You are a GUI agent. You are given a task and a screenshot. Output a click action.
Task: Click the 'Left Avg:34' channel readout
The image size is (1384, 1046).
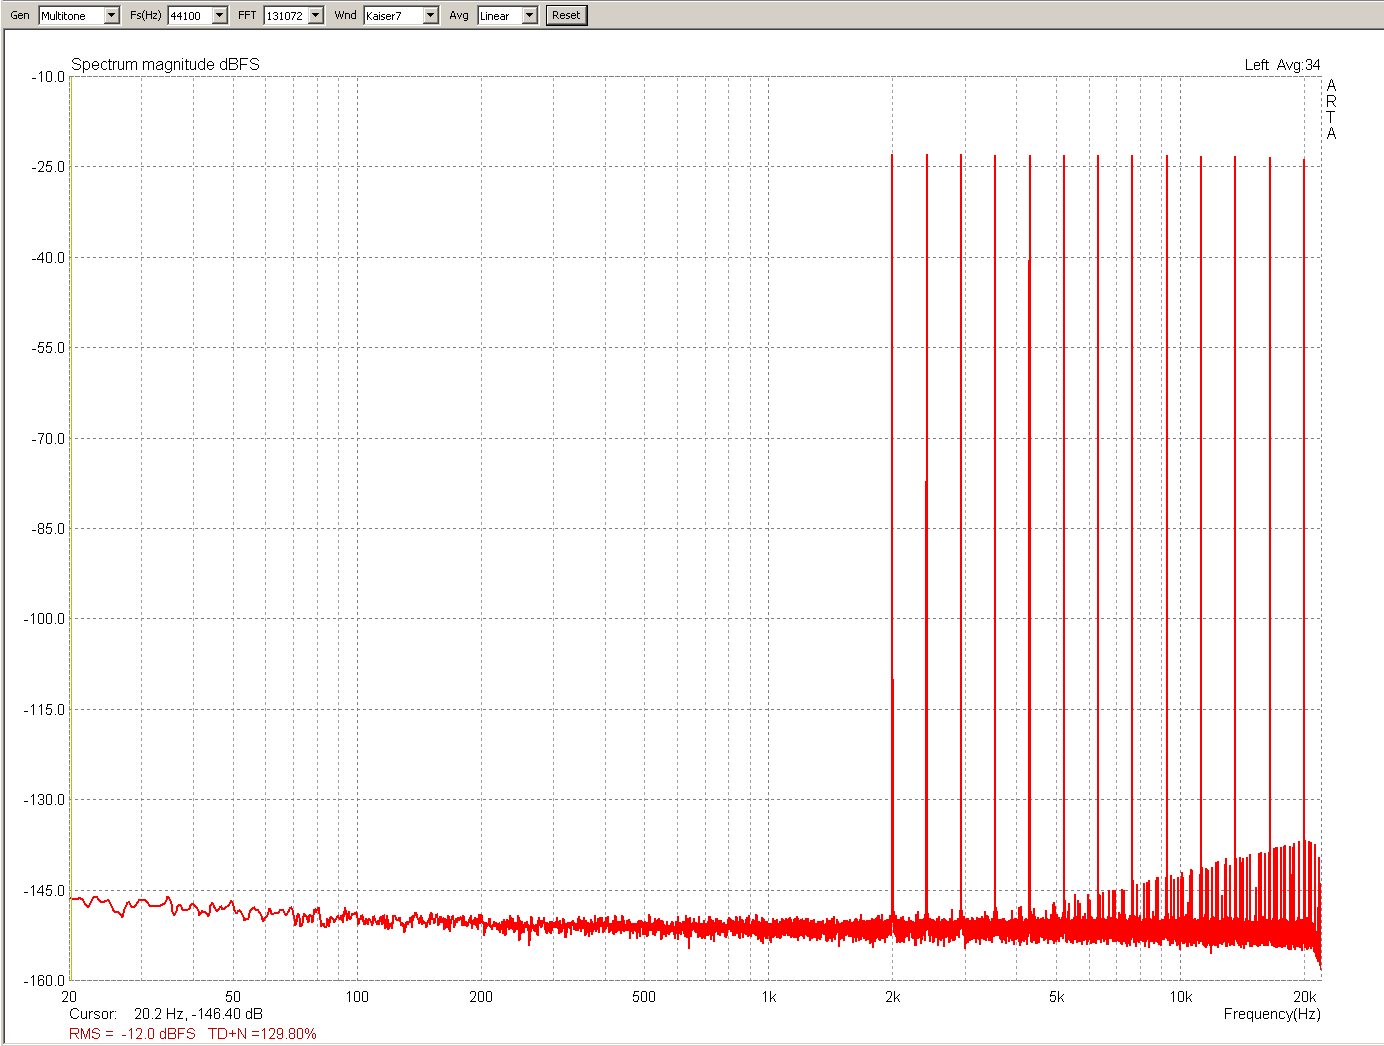click(x=1282, y=65)
